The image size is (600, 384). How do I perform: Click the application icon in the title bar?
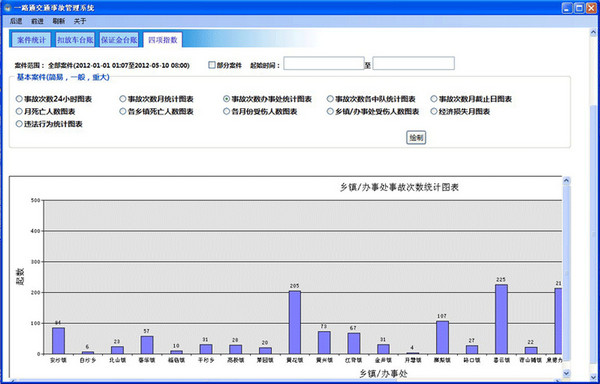point(7,8)
